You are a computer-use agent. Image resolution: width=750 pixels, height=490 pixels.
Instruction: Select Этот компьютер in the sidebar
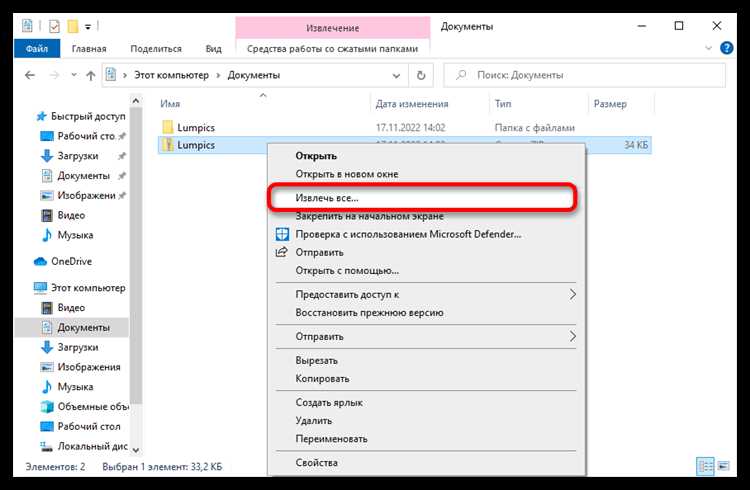(88, 288)
